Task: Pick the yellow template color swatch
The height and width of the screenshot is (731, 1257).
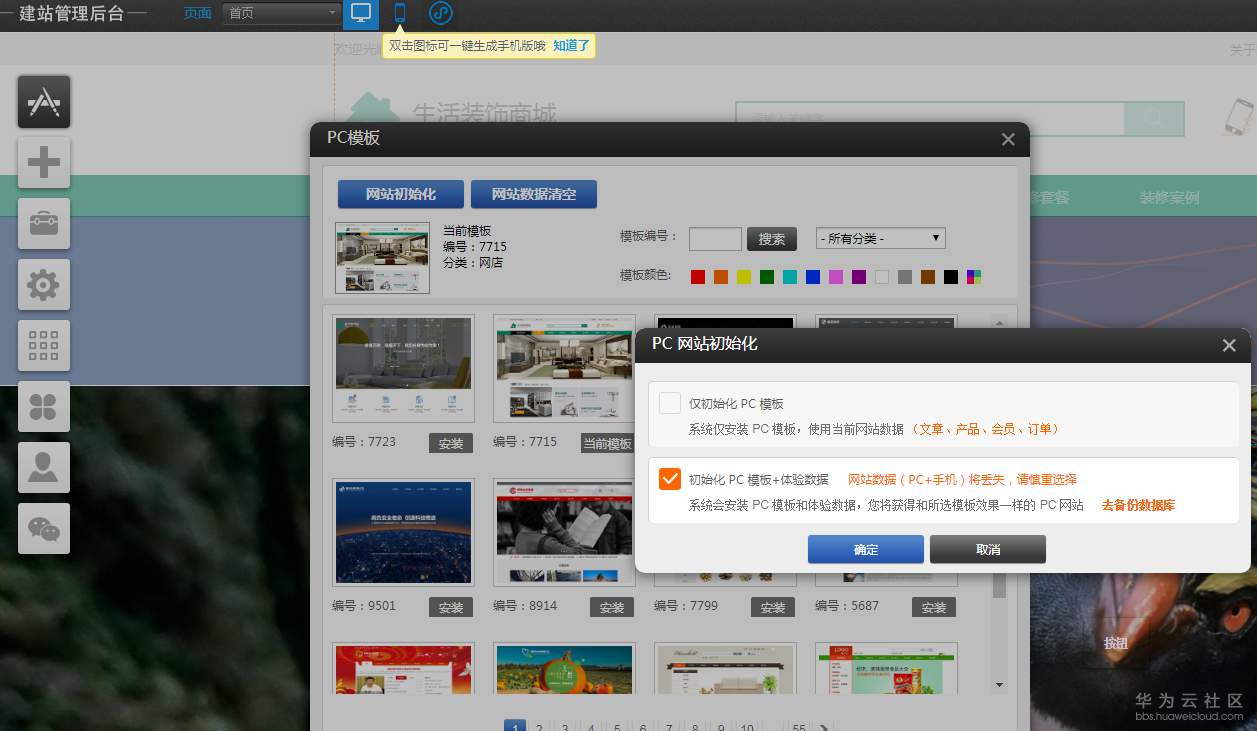Action: (x=744, y=277)
